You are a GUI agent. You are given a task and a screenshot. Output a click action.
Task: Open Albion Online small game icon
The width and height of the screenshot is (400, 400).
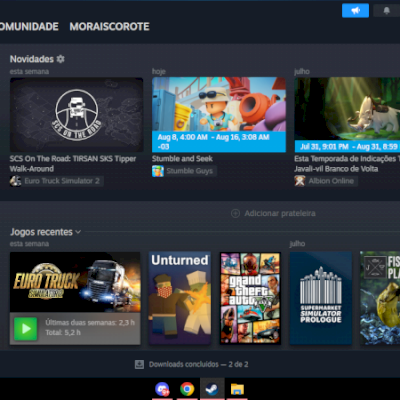click(300, 181)
